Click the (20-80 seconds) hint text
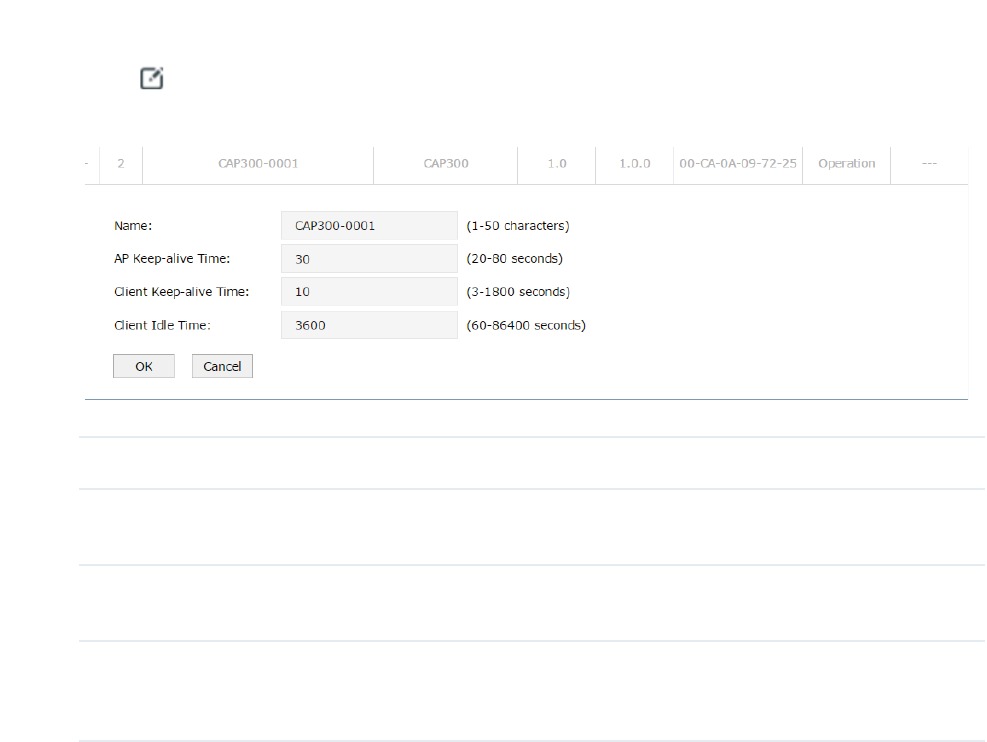Screen dimensions: 987x742 pyautogui.click(x=514, y=259)
